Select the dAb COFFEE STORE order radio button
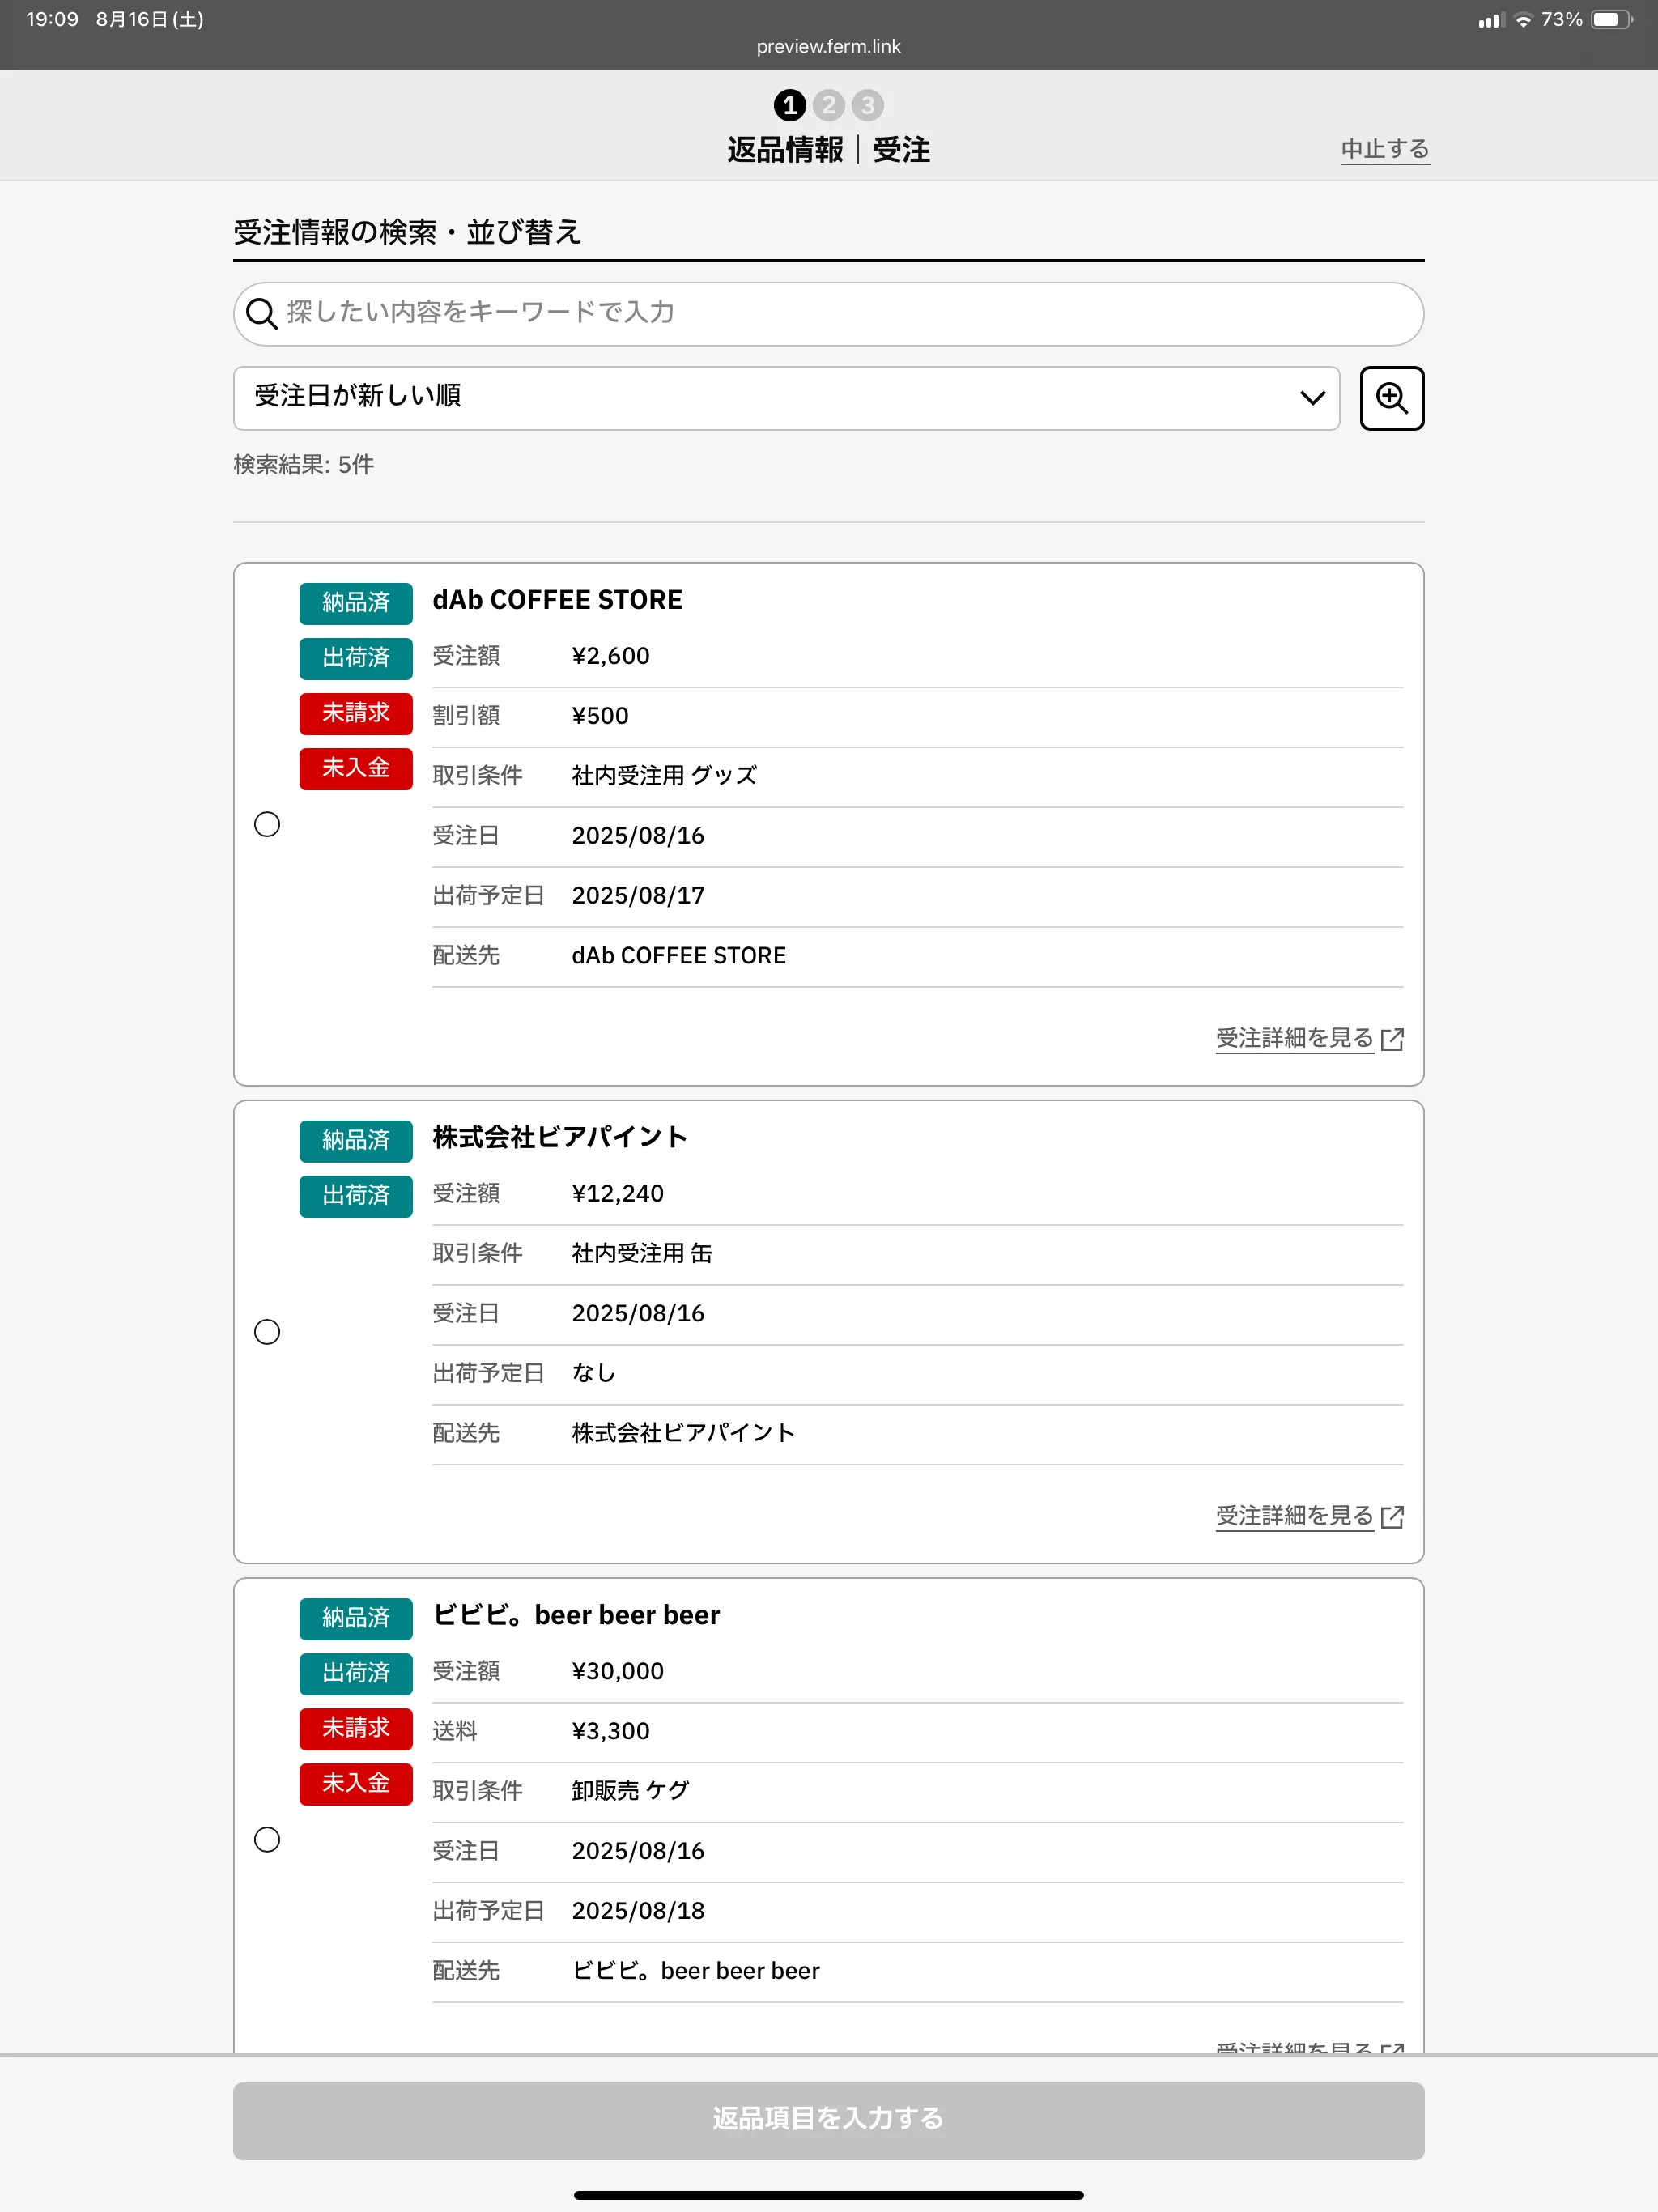 coord(267,824)
